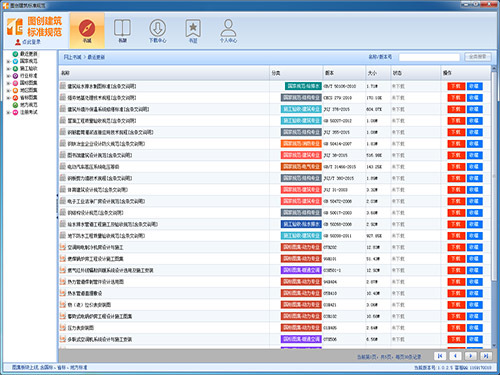Image resolution: width=500 pixels, height=375 pixels.
Task: Go to the previous page of results
Action: coord(455,356)
